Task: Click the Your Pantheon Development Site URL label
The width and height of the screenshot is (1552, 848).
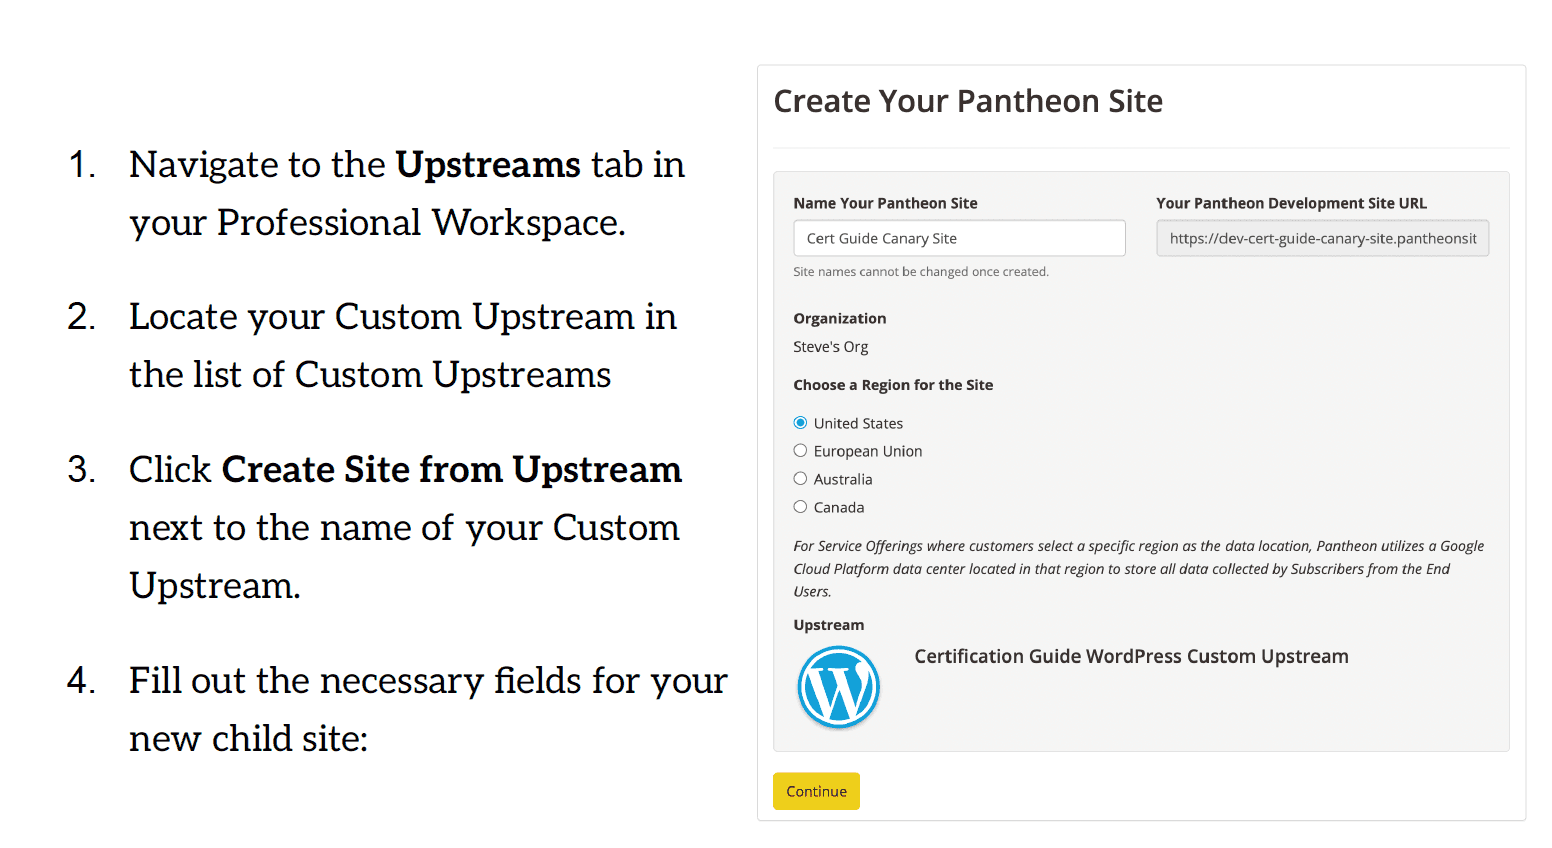Action: (1290, 202)
